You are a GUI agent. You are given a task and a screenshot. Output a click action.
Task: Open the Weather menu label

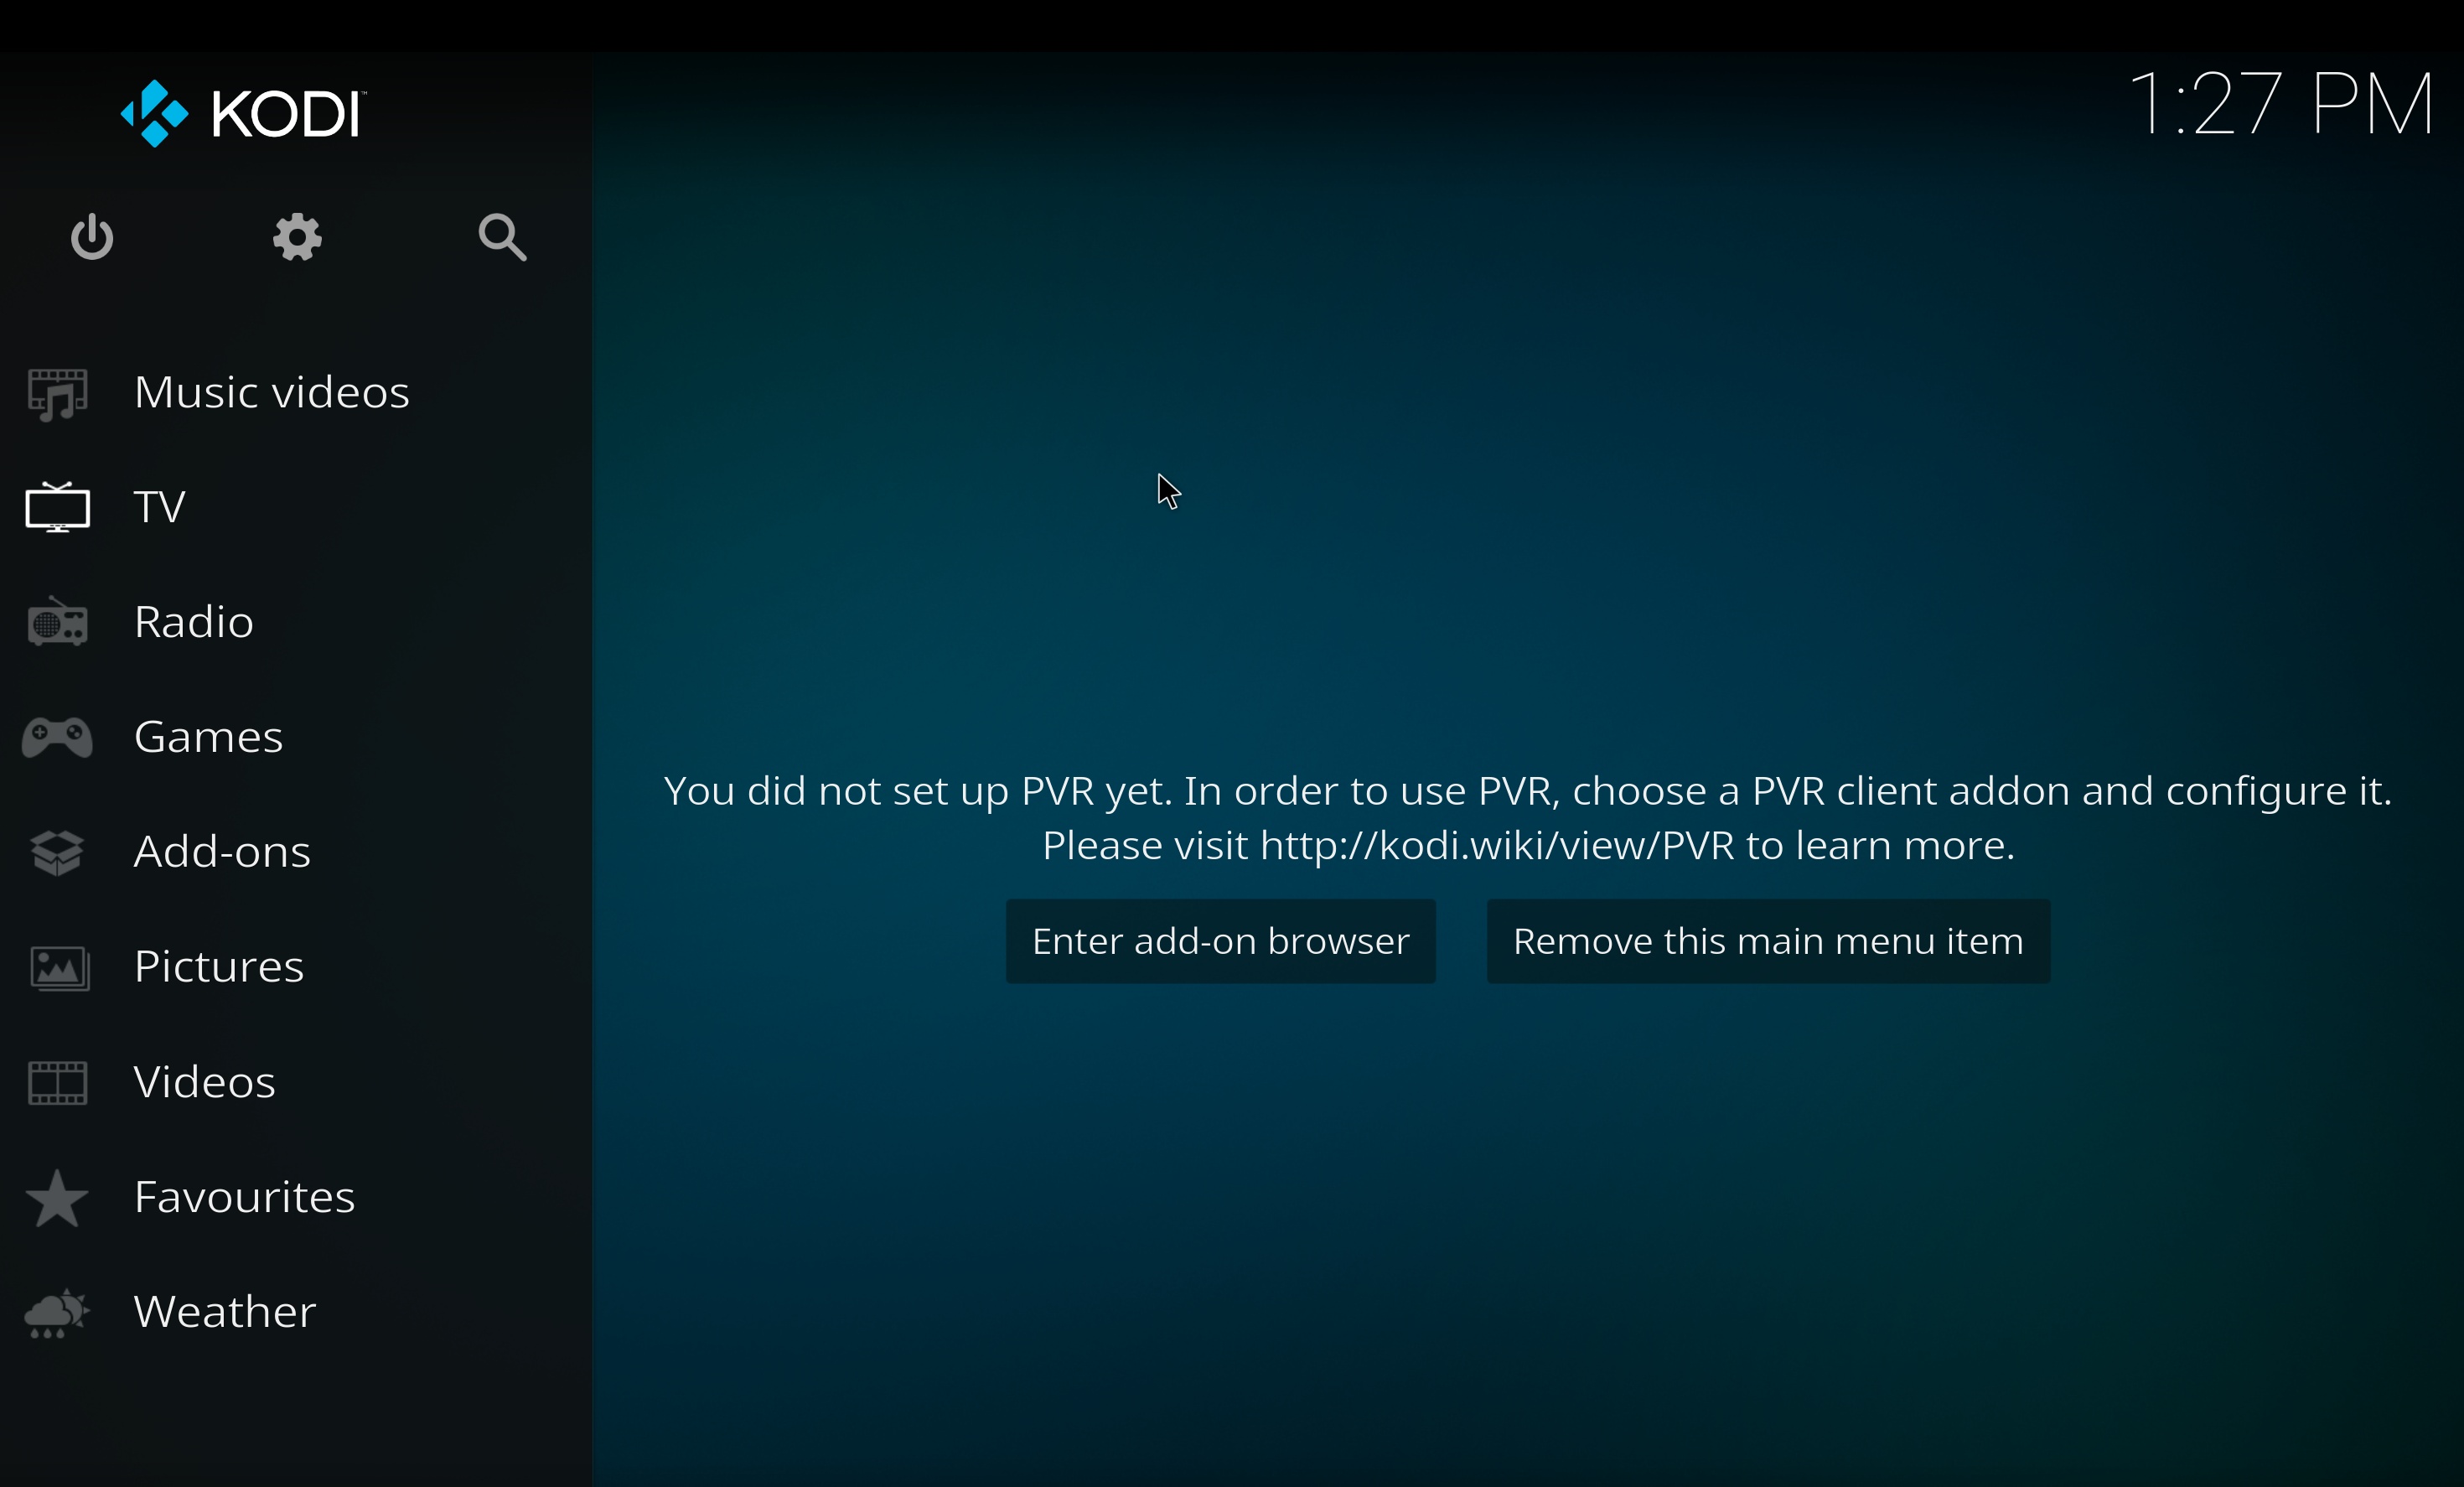(225, 1312)
